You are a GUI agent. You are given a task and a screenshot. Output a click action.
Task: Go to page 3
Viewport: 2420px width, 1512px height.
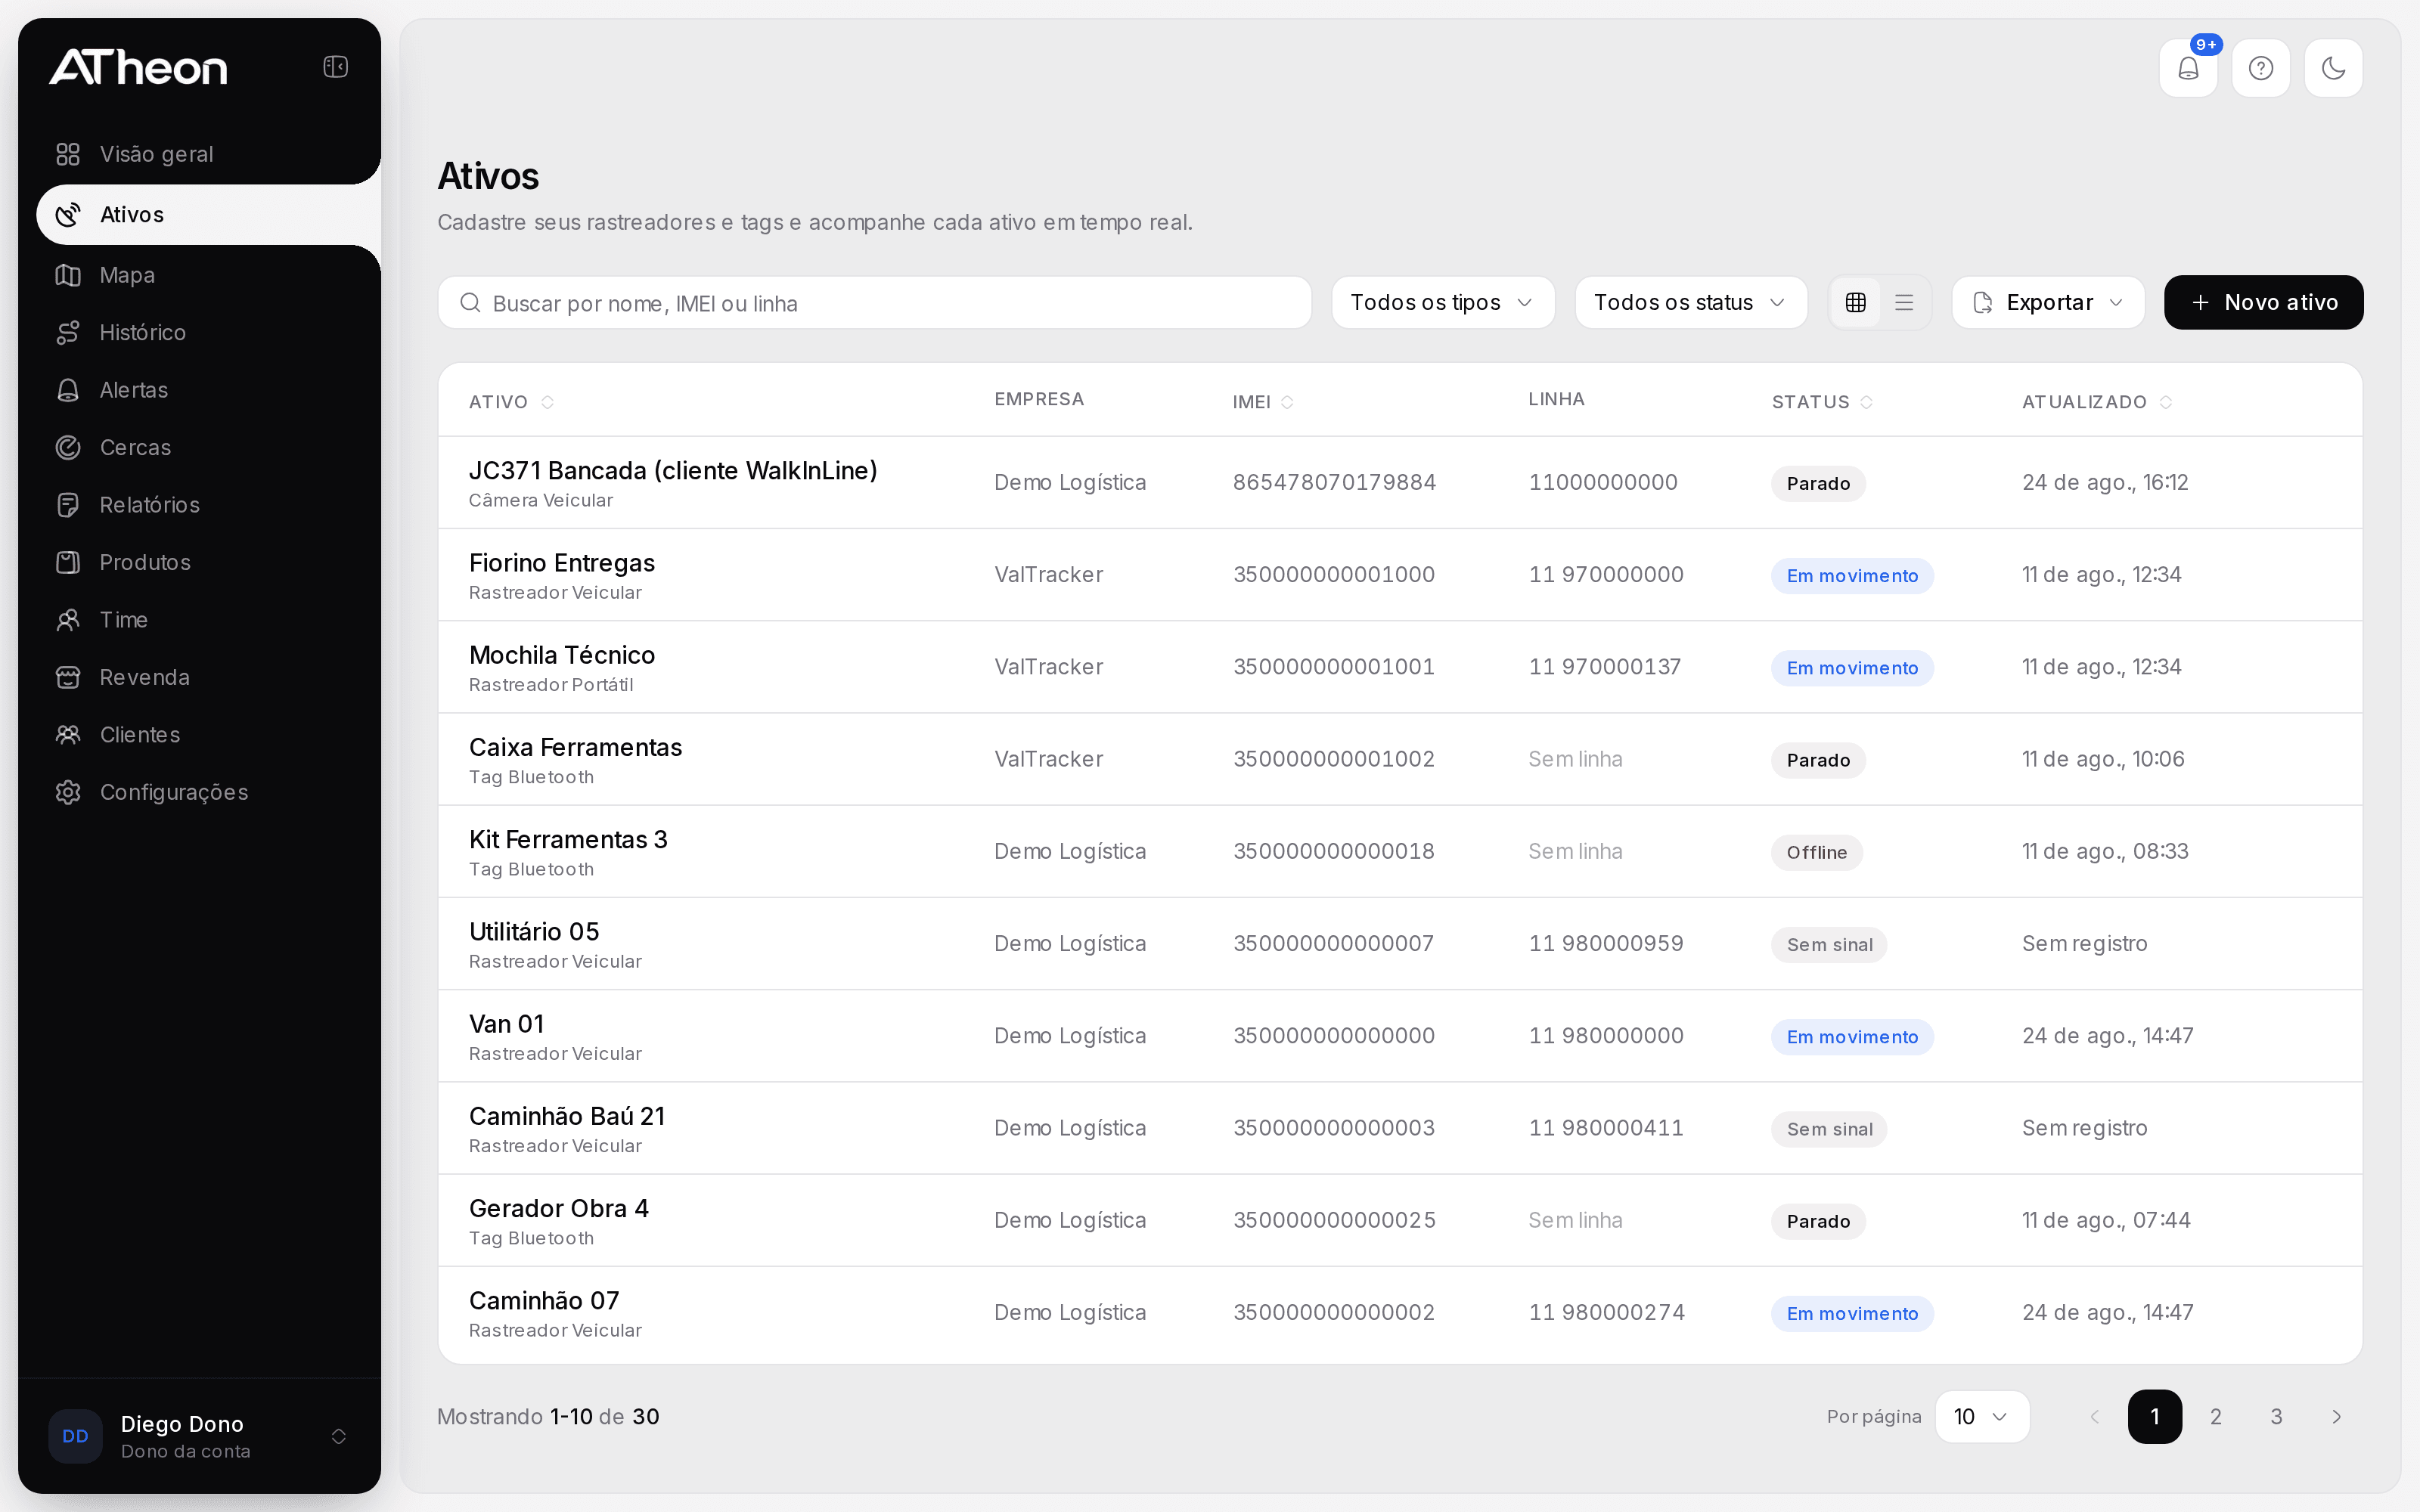point(2276,1416)
